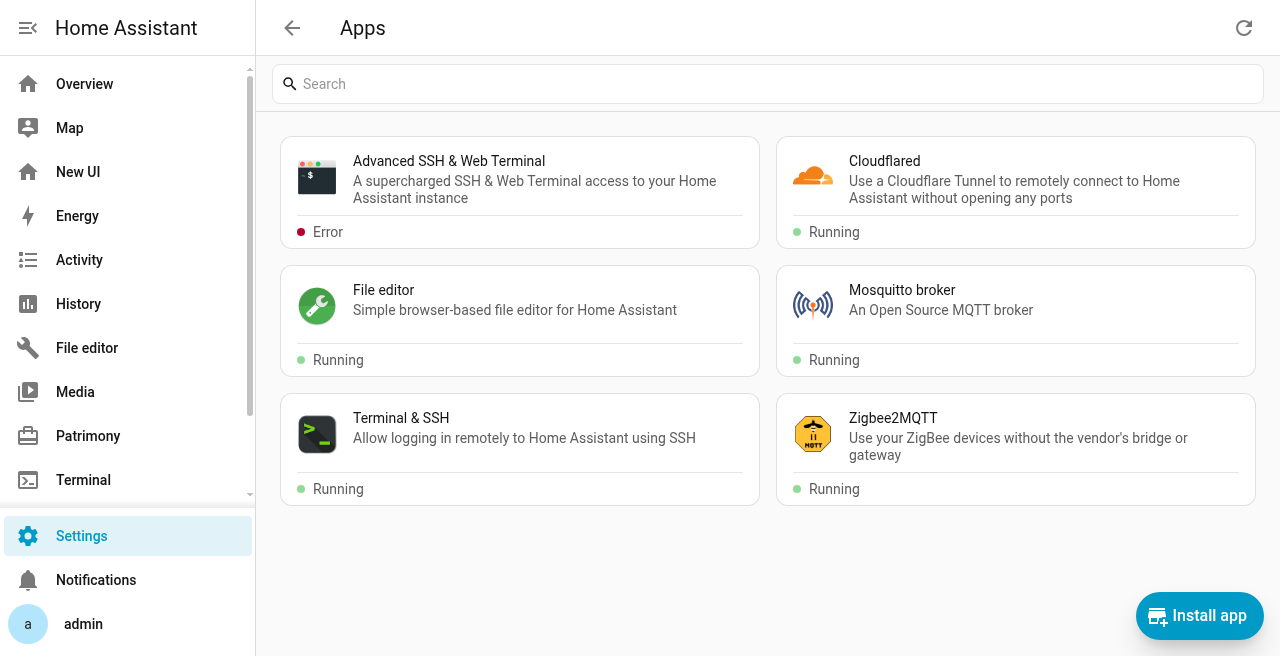The height and width of the screenshot is (656, 1280).
Task: Click the Patrimony briefcase icon
Action: point(28,436)
